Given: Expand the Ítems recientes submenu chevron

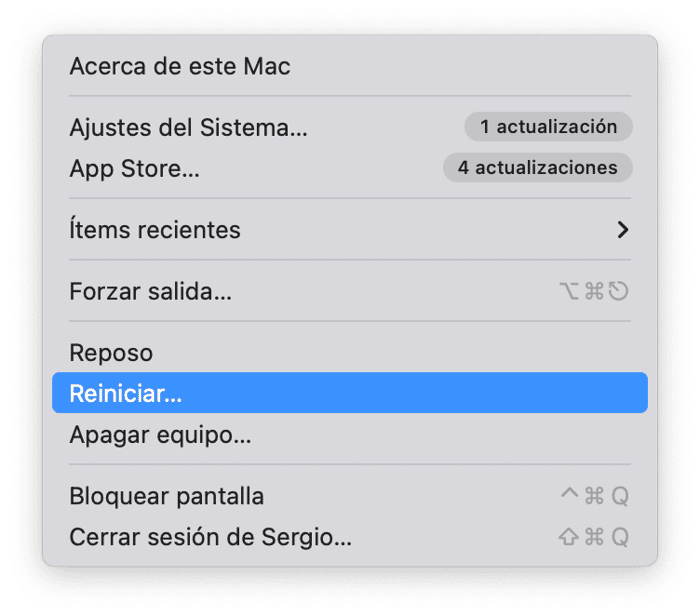Looking at the screenshot, I should 623,230.
